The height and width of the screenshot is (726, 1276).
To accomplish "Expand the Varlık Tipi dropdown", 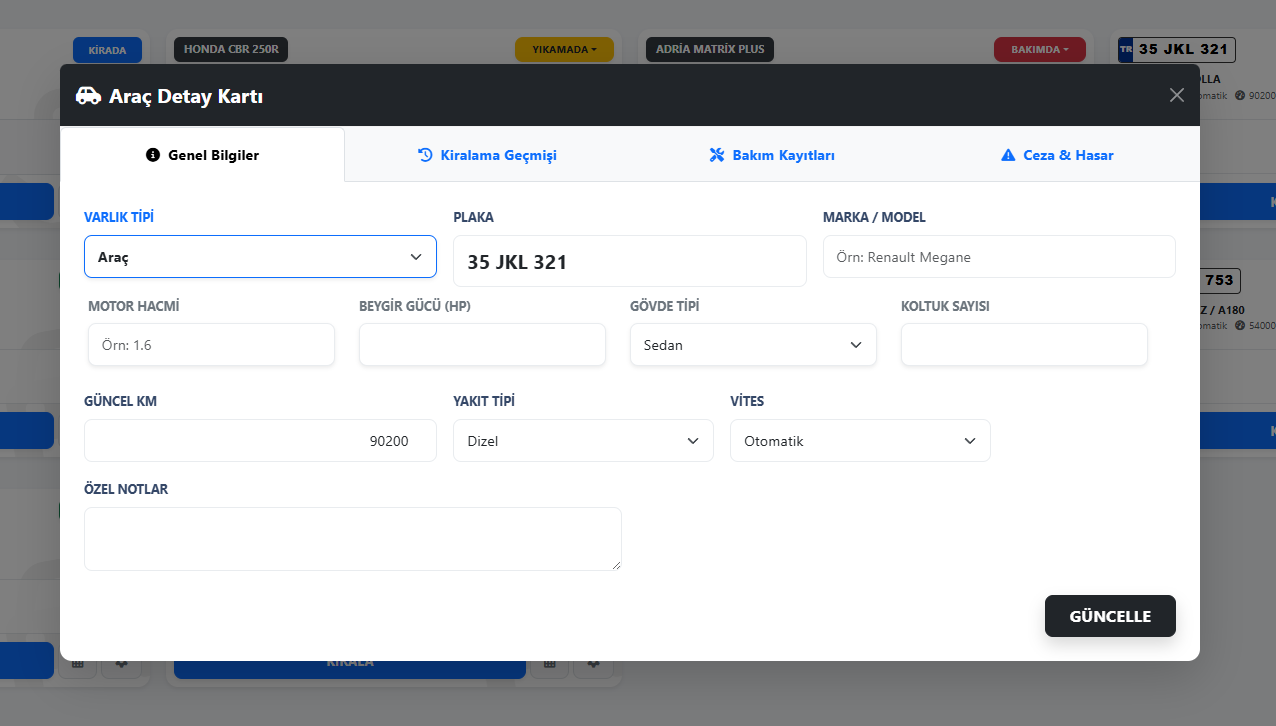I will (x=260, y=257).
